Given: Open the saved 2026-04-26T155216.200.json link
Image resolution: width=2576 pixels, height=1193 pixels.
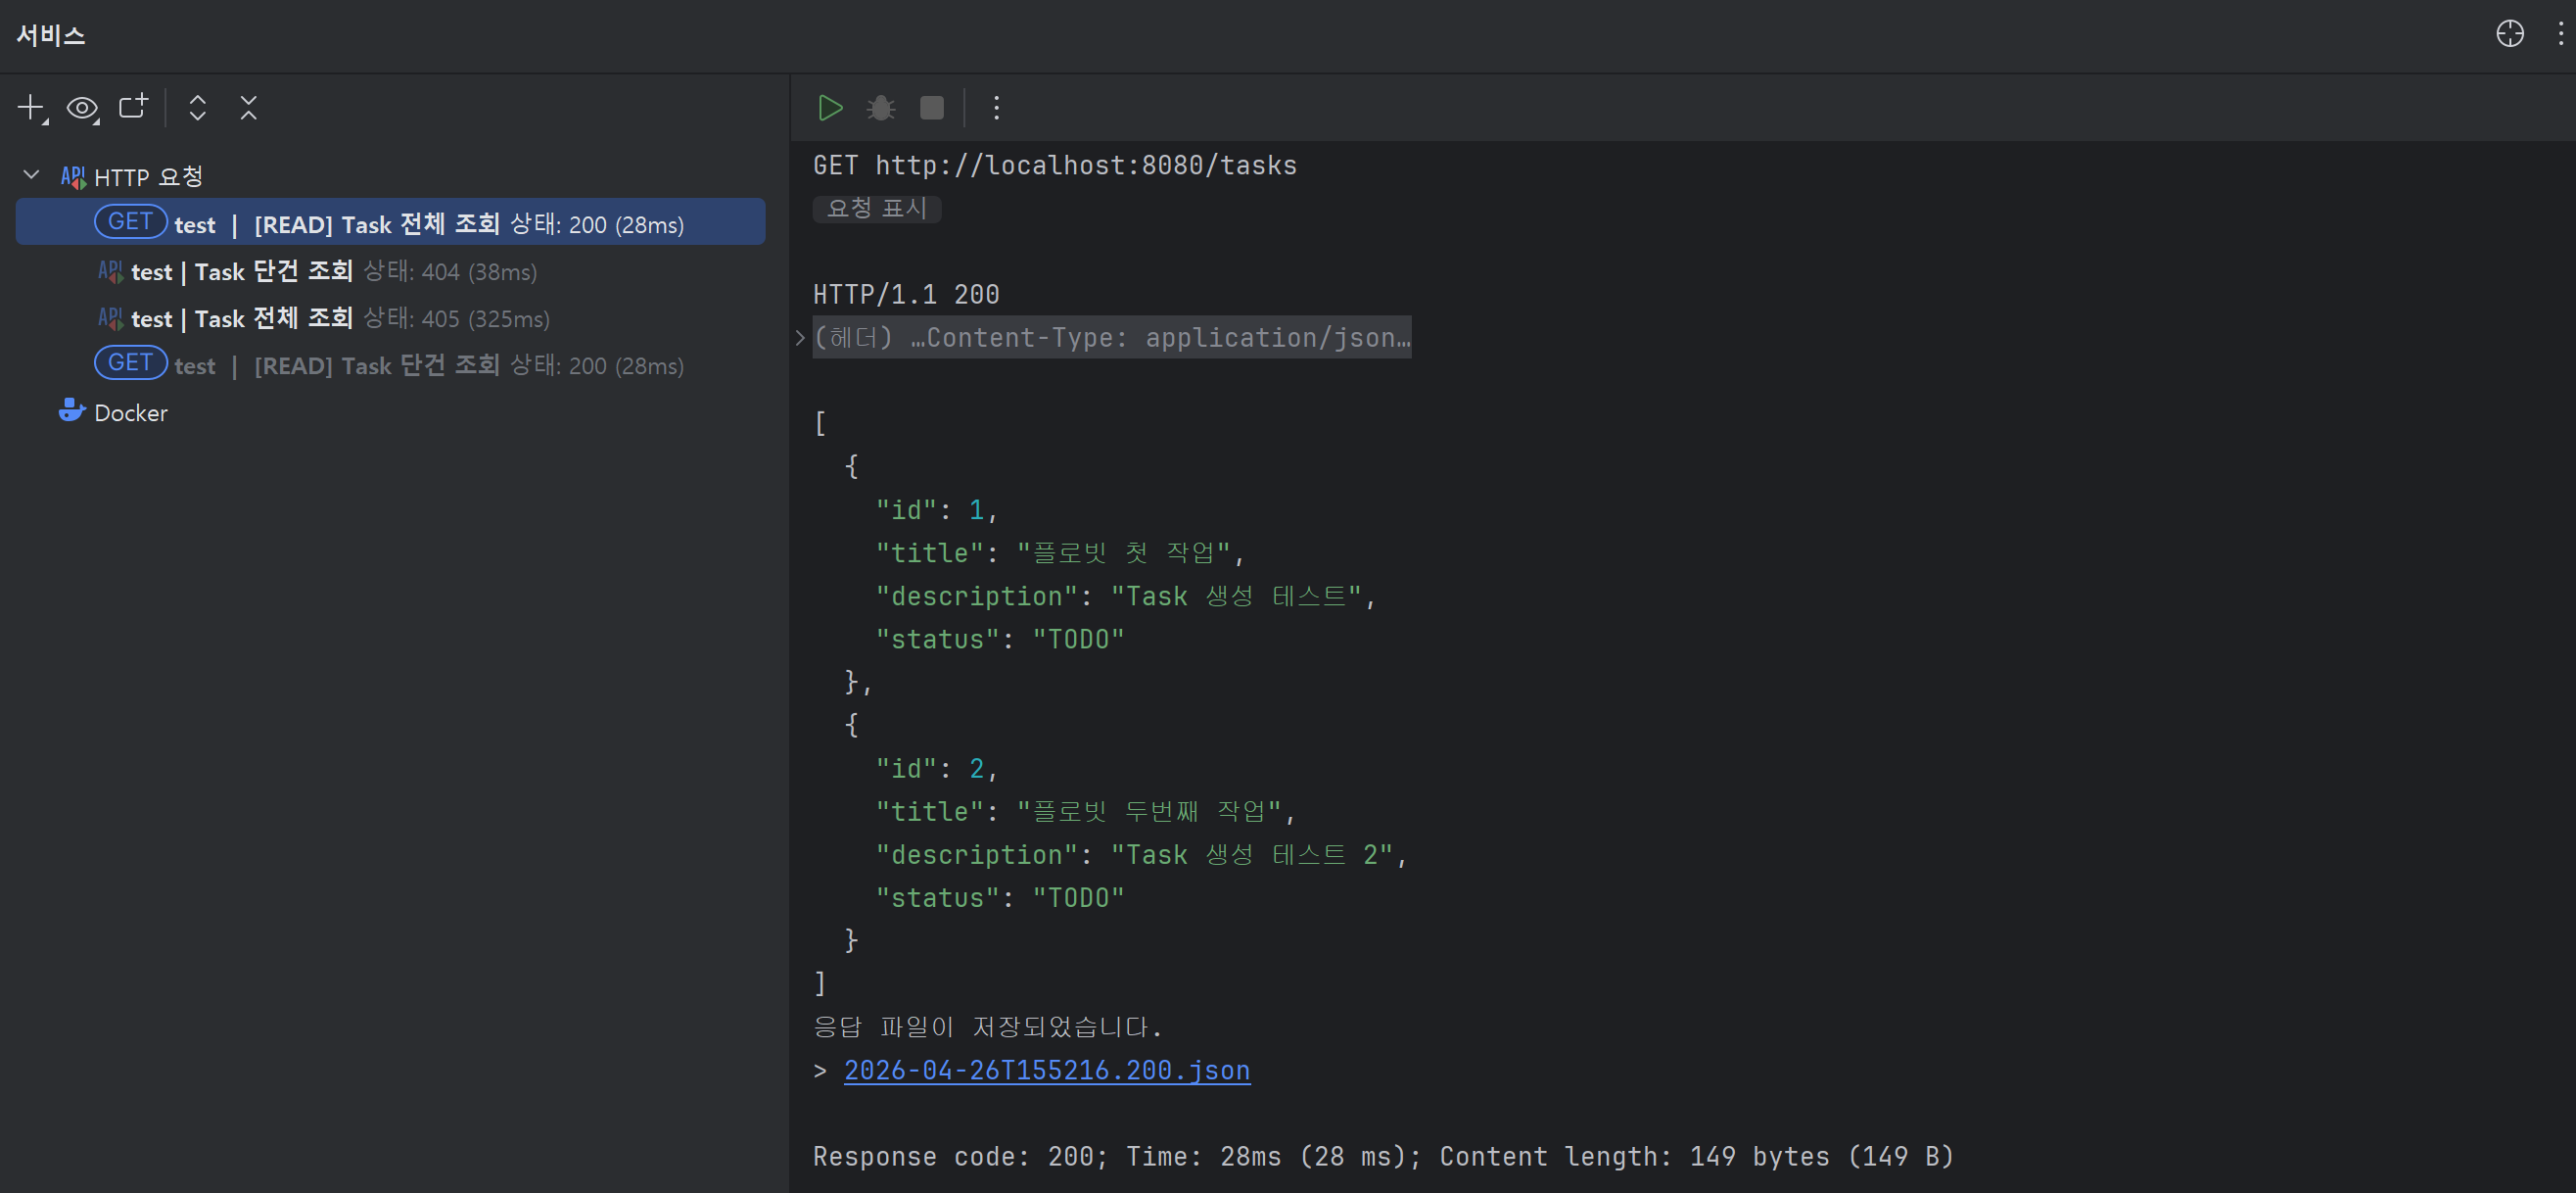Looking at the screenshot, I should pyautogui.click(x=1047, y=1070).
